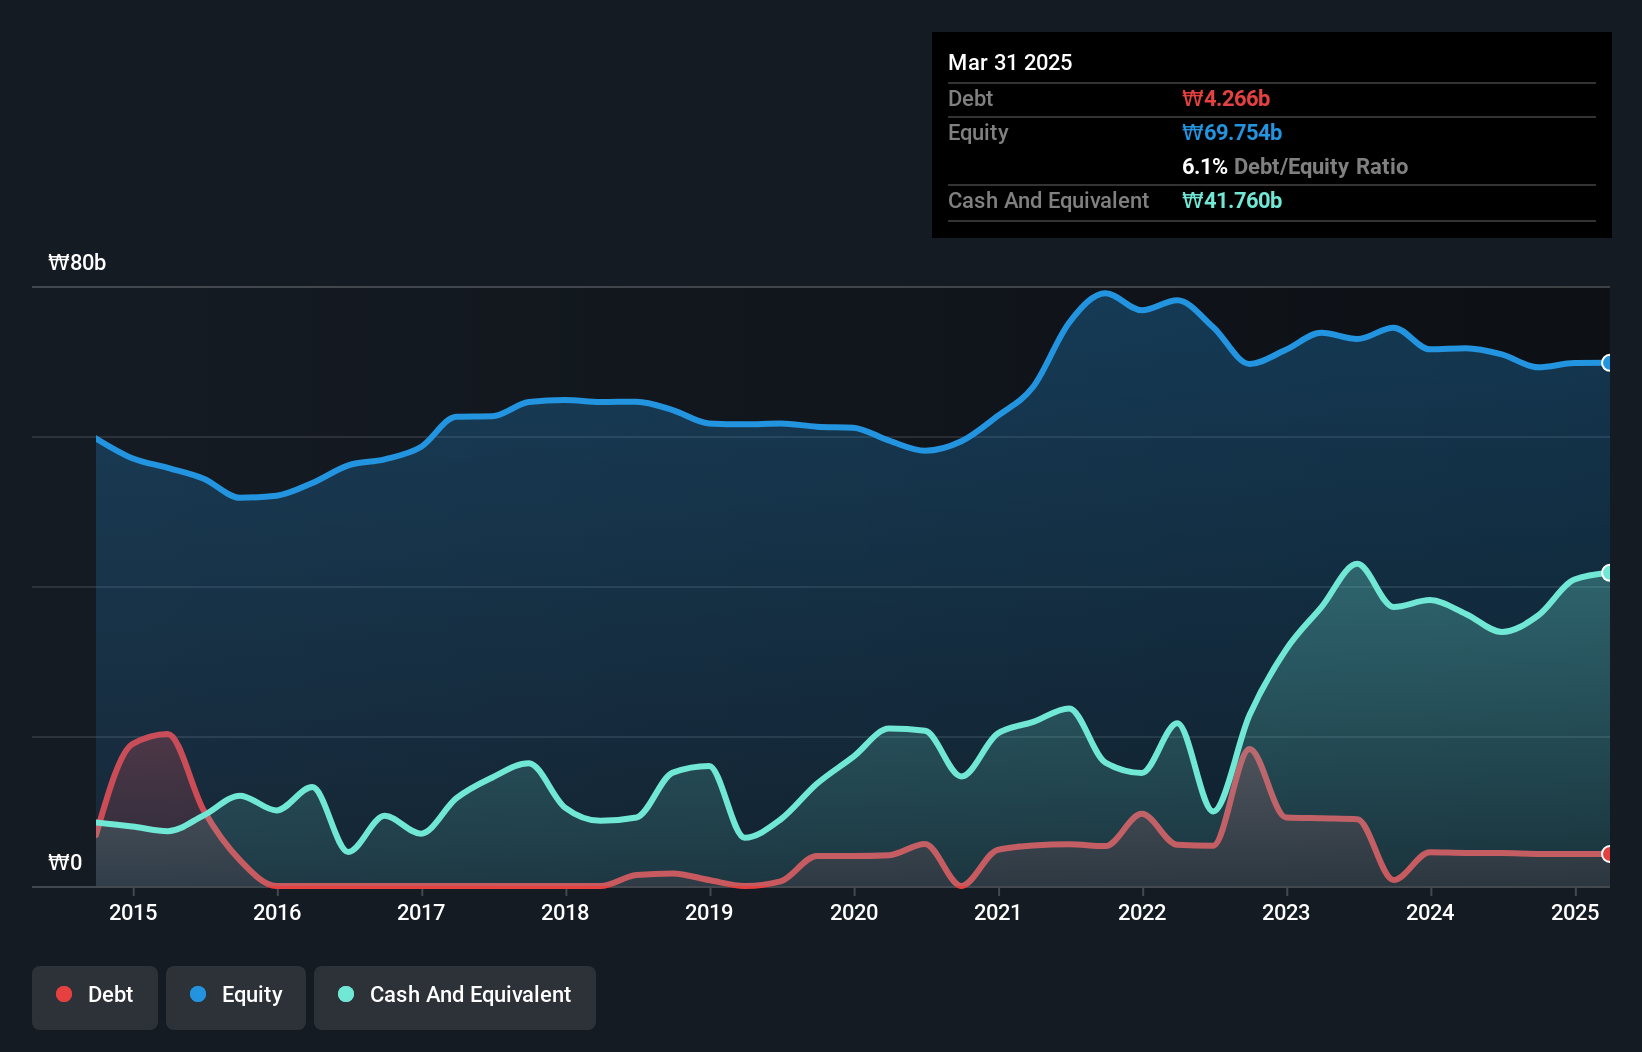The width and height of the screenshot is (1642, 1052).
Task: Toggle visibility of the Equity series
Action: click(x=235, y=996)
